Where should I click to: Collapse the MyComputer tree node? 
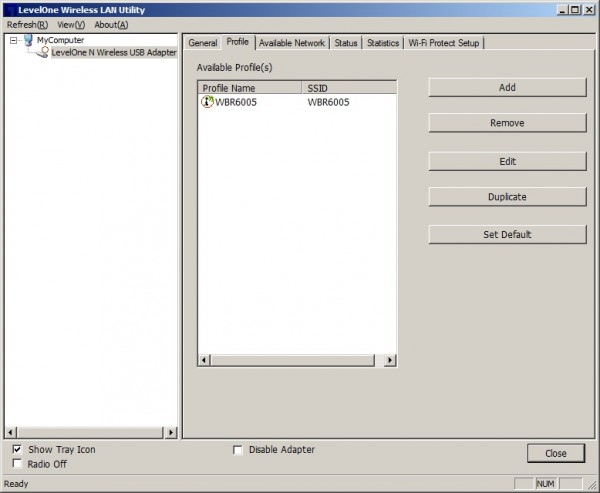click(13, 40)
